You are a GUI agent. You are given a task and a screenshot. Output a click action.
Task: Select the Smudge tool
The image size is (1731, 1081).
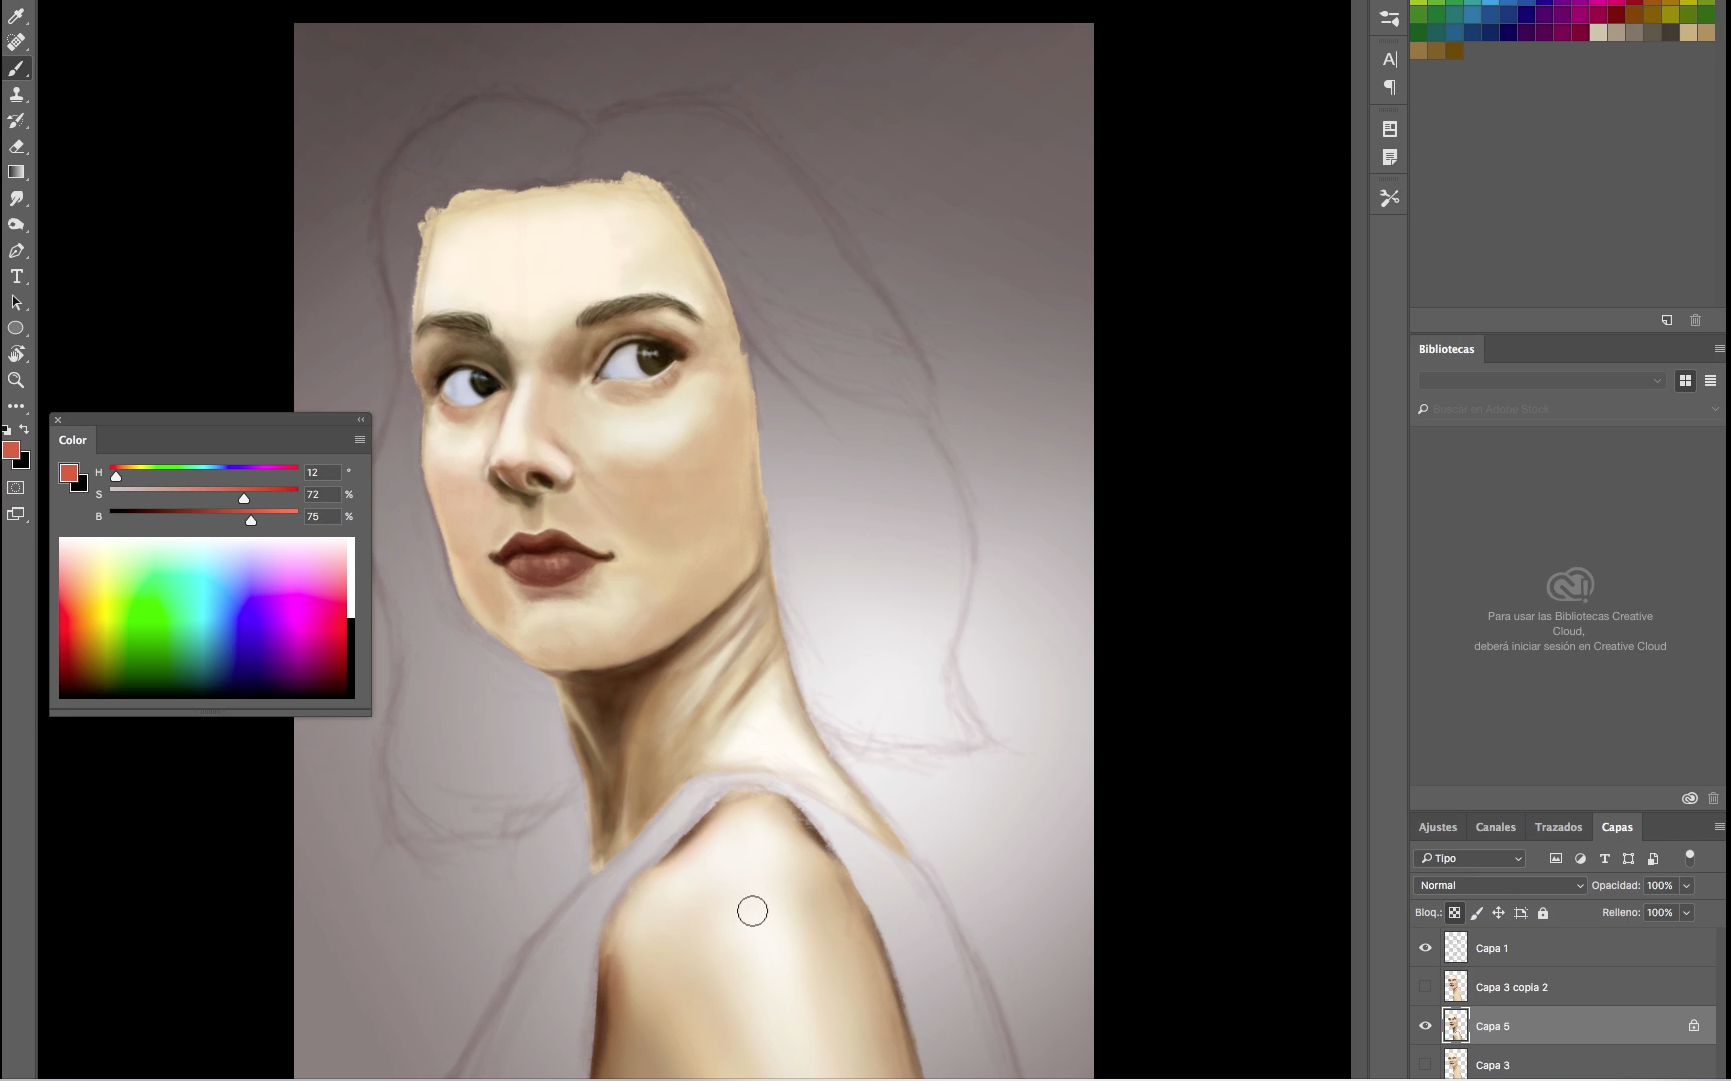(x=16, y=198)
